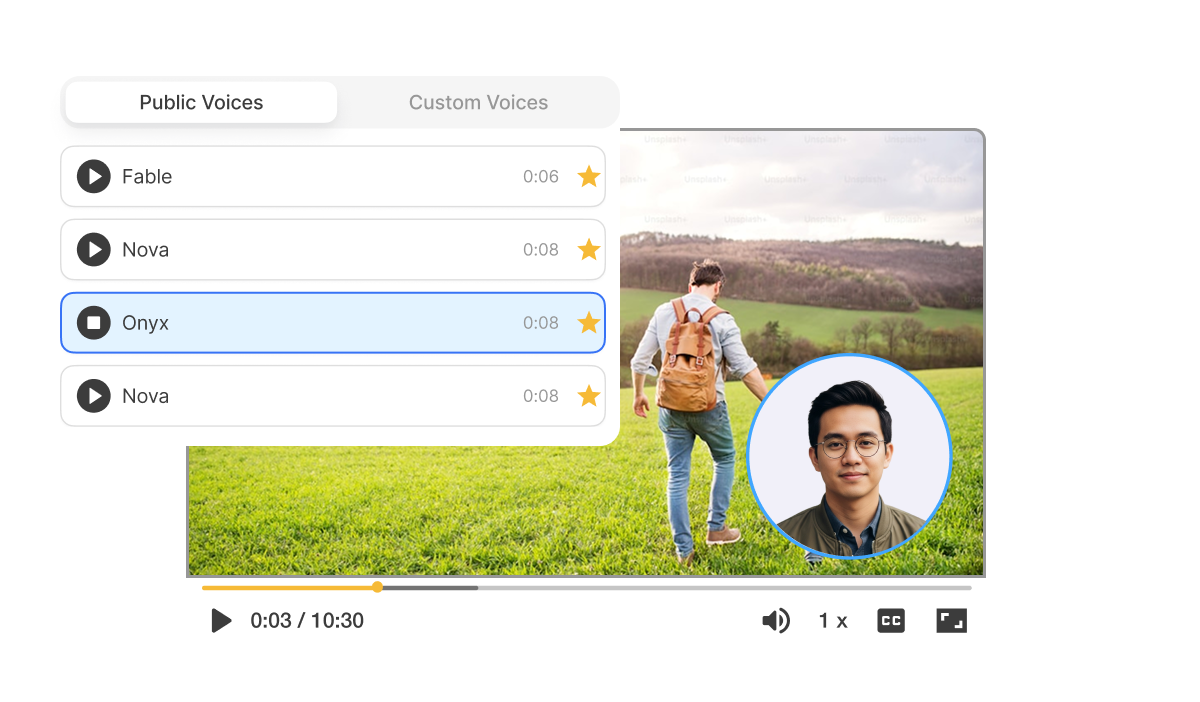
Task: Play the bottom Nova voice sample
Action: coord(93,395)
